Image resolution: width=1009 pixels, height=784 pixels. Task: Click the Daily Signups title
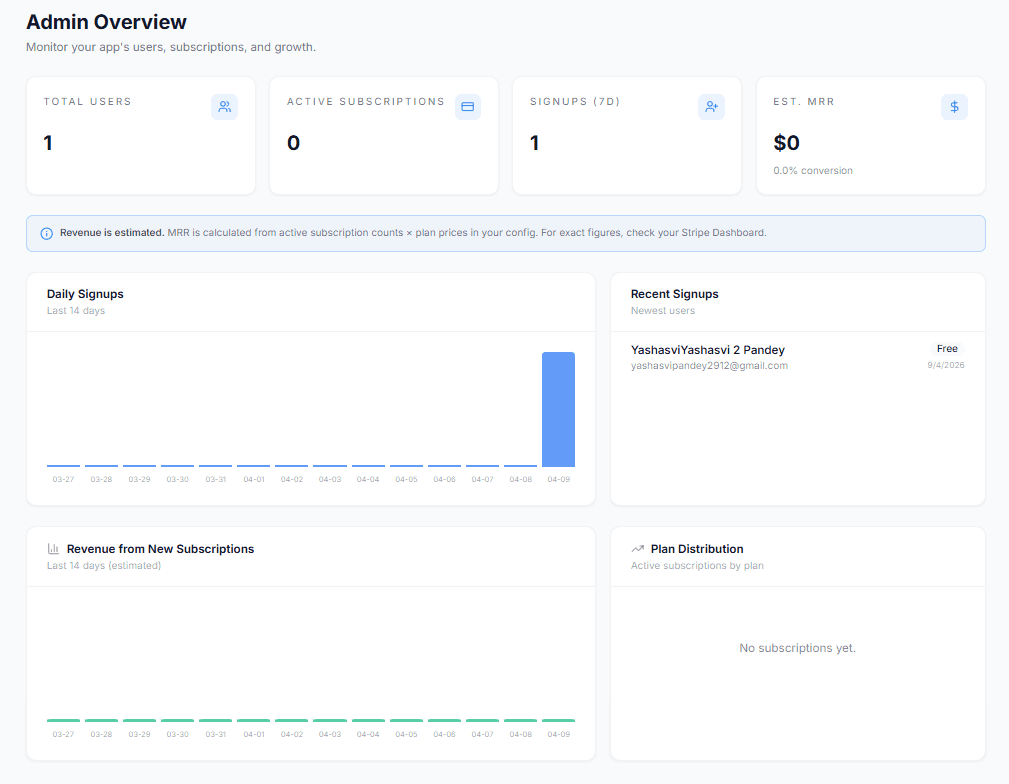(85, 294)
